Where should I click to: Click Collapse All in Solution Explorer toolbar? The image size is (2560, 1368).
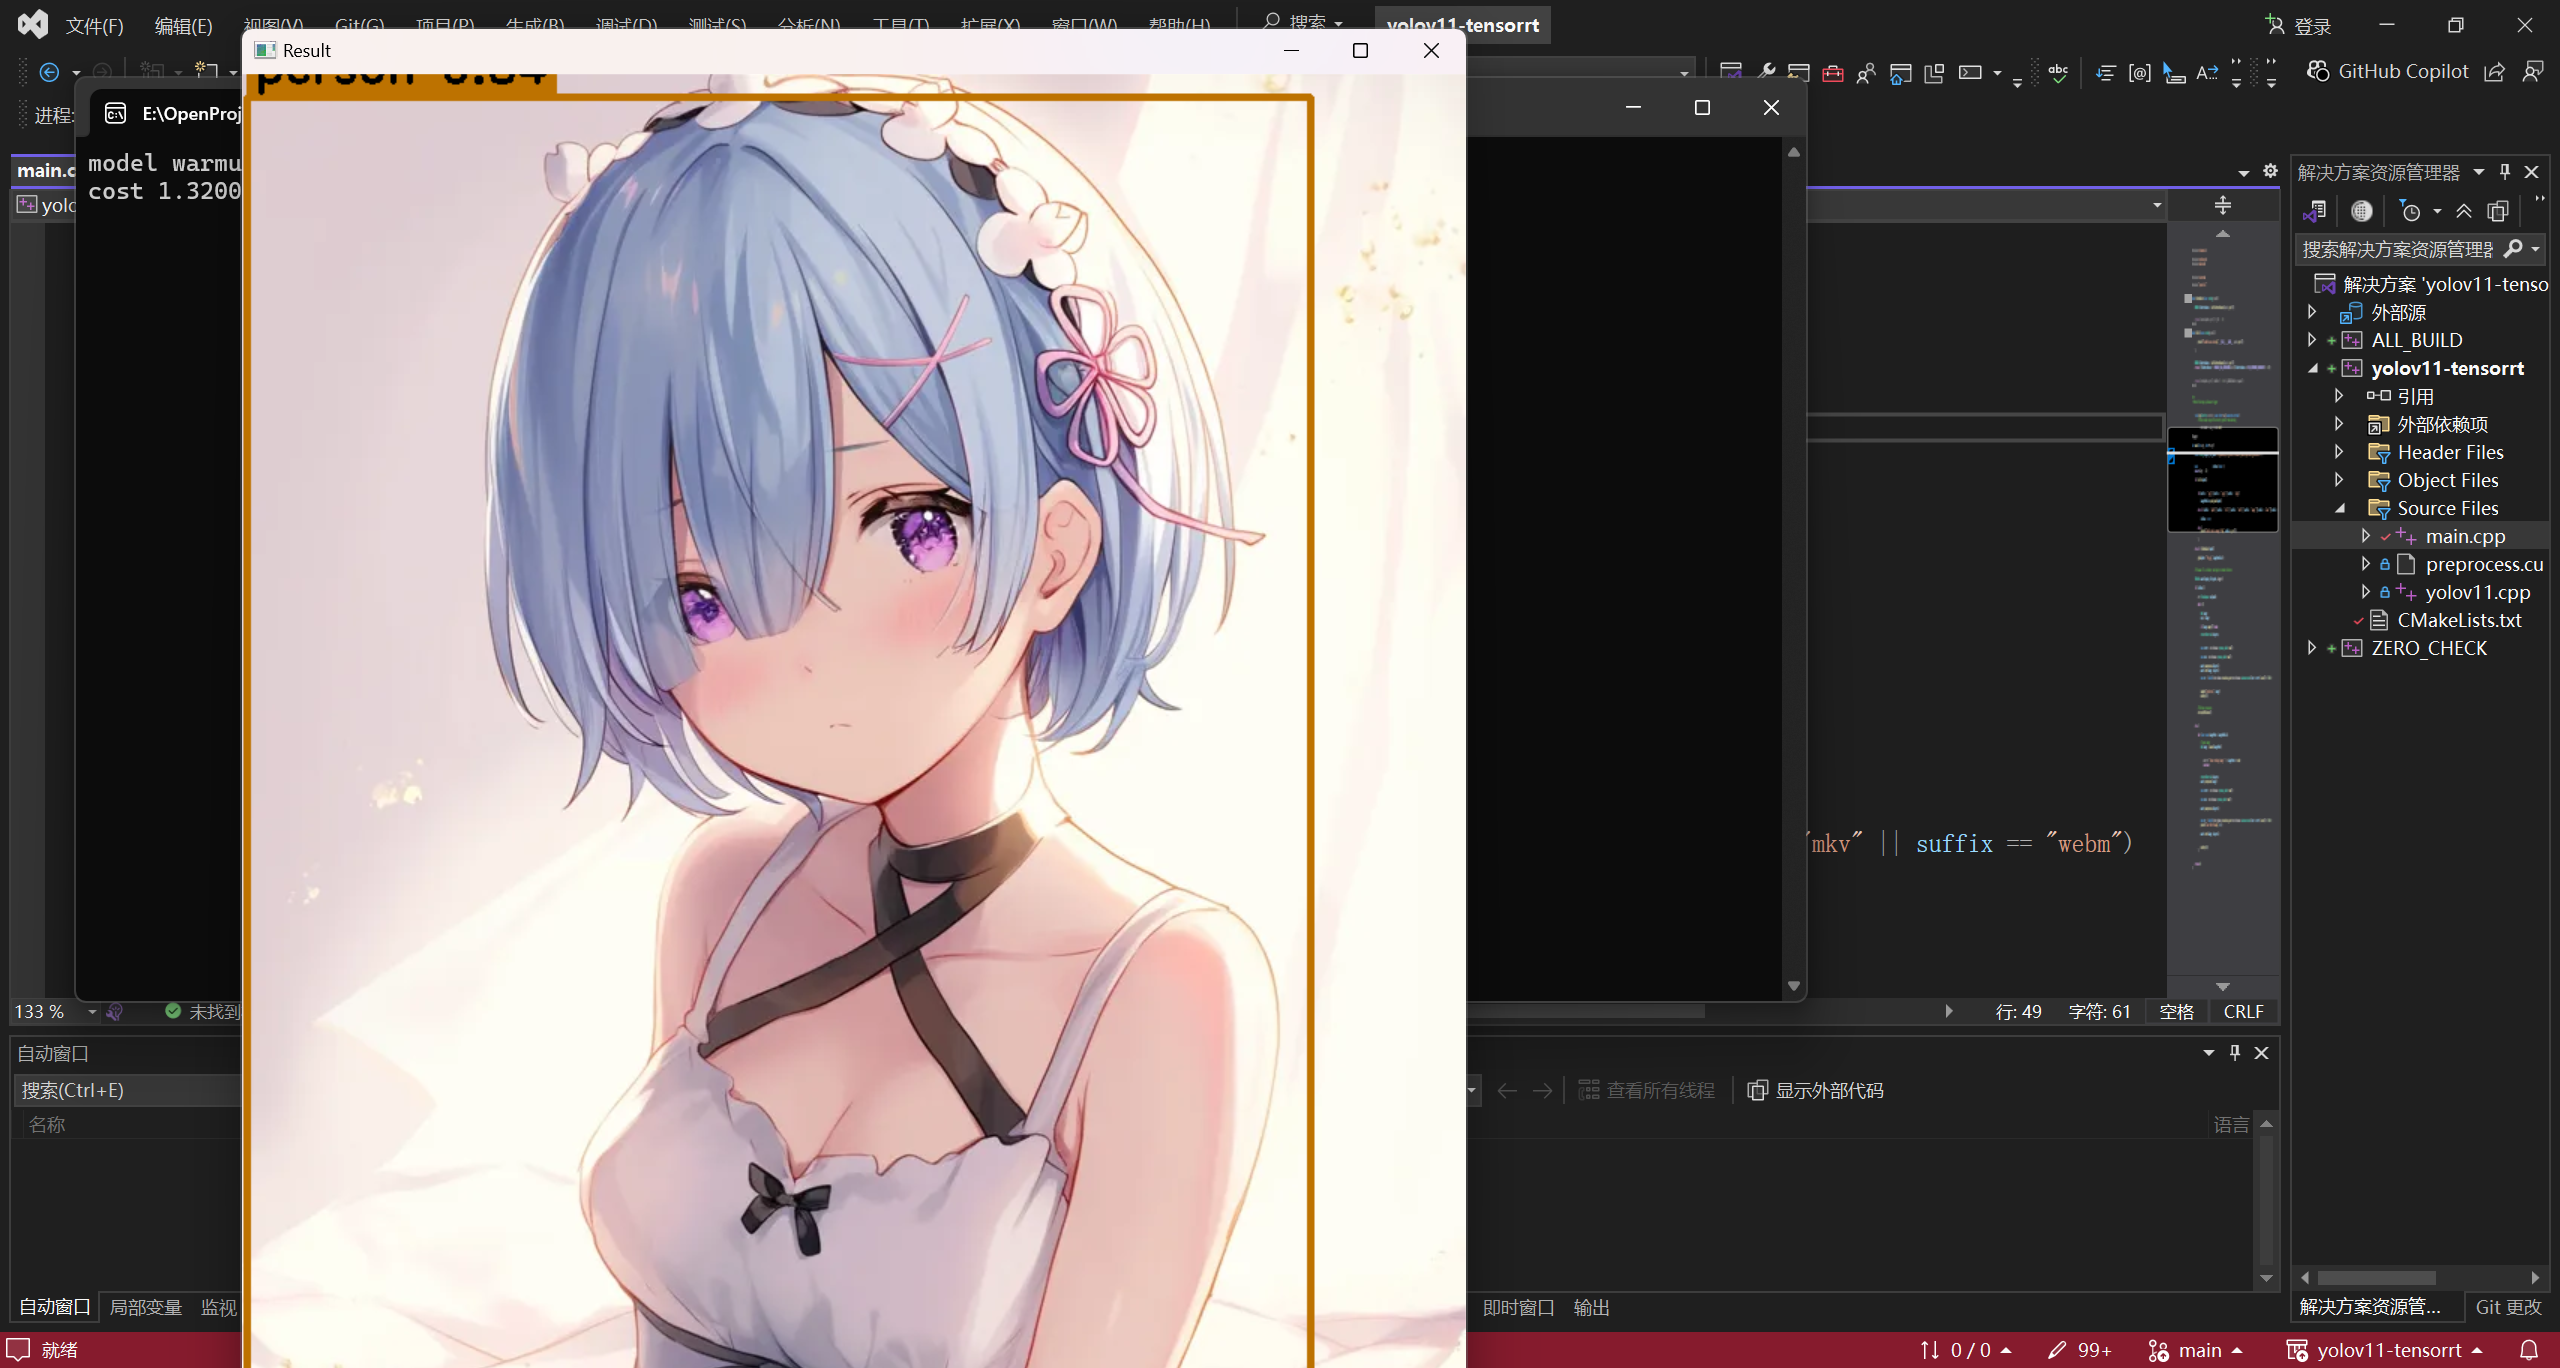coord(2464,211)
